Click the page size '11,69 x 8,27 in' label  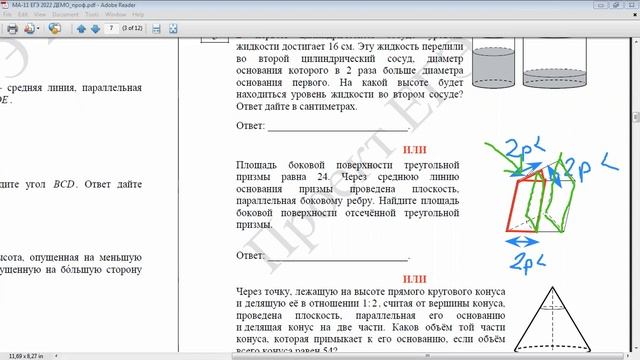[x=26, y=356]
